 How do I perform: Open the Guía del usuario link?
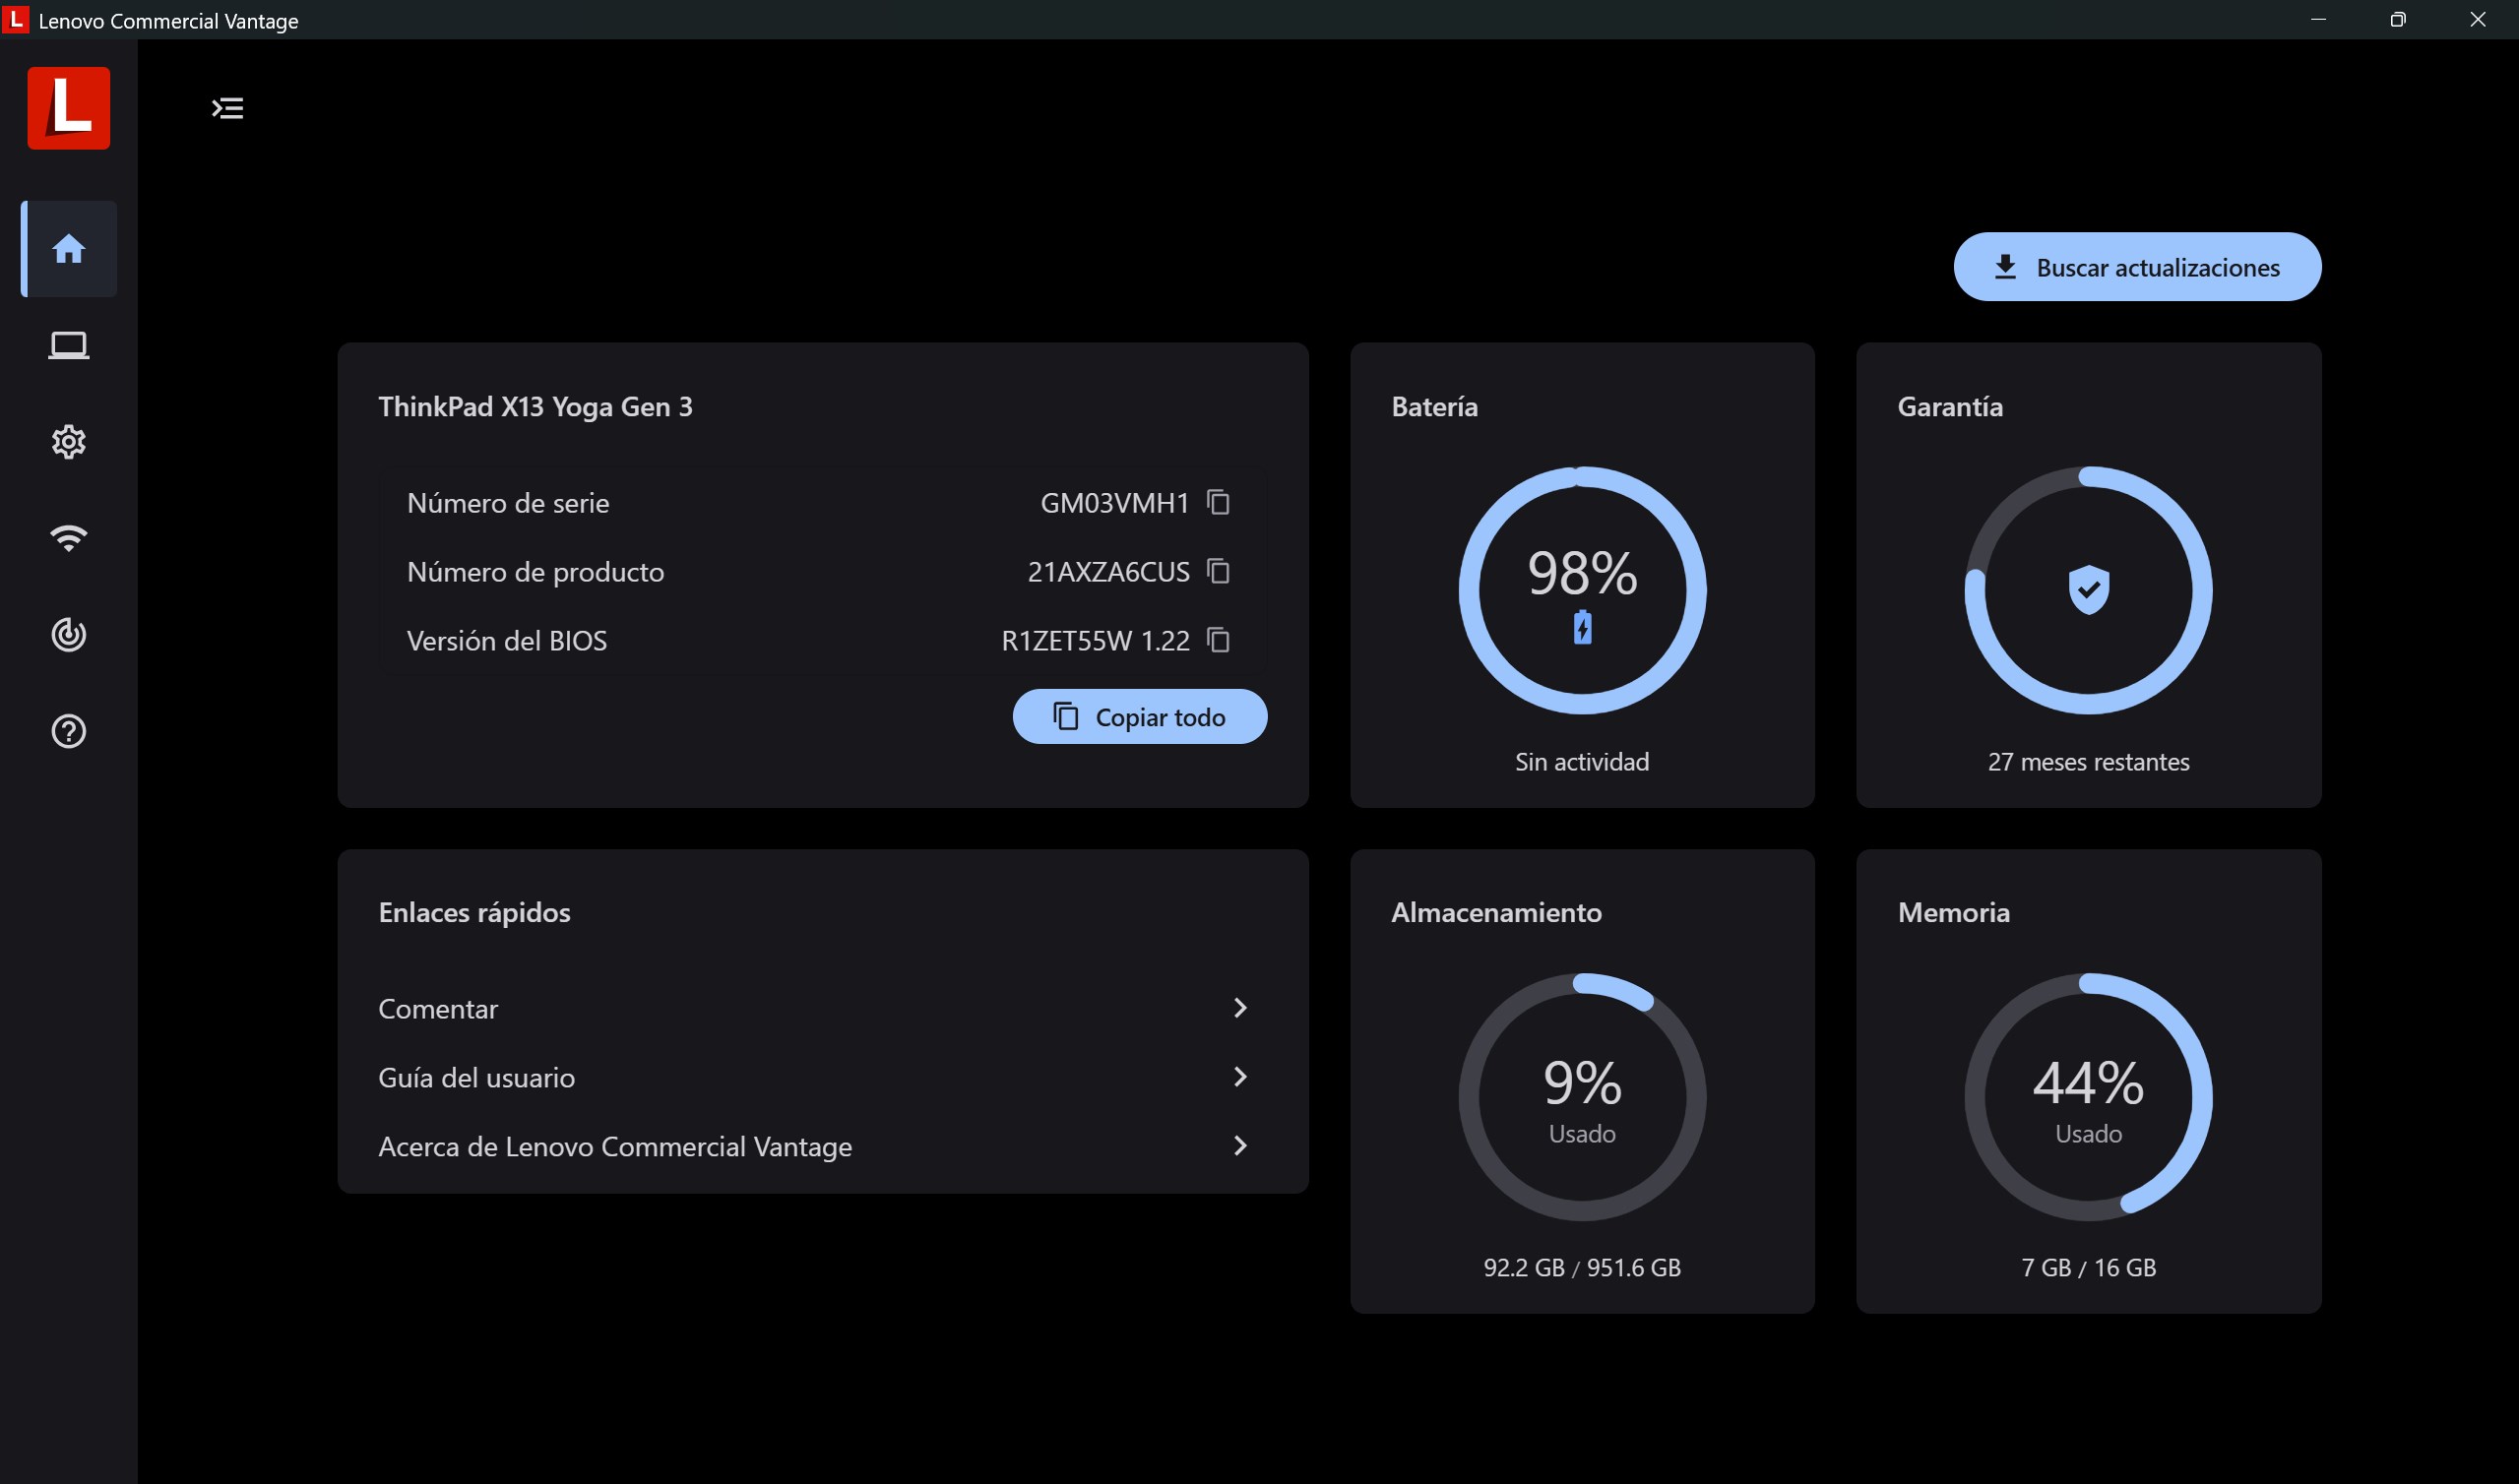(822, 1077)
